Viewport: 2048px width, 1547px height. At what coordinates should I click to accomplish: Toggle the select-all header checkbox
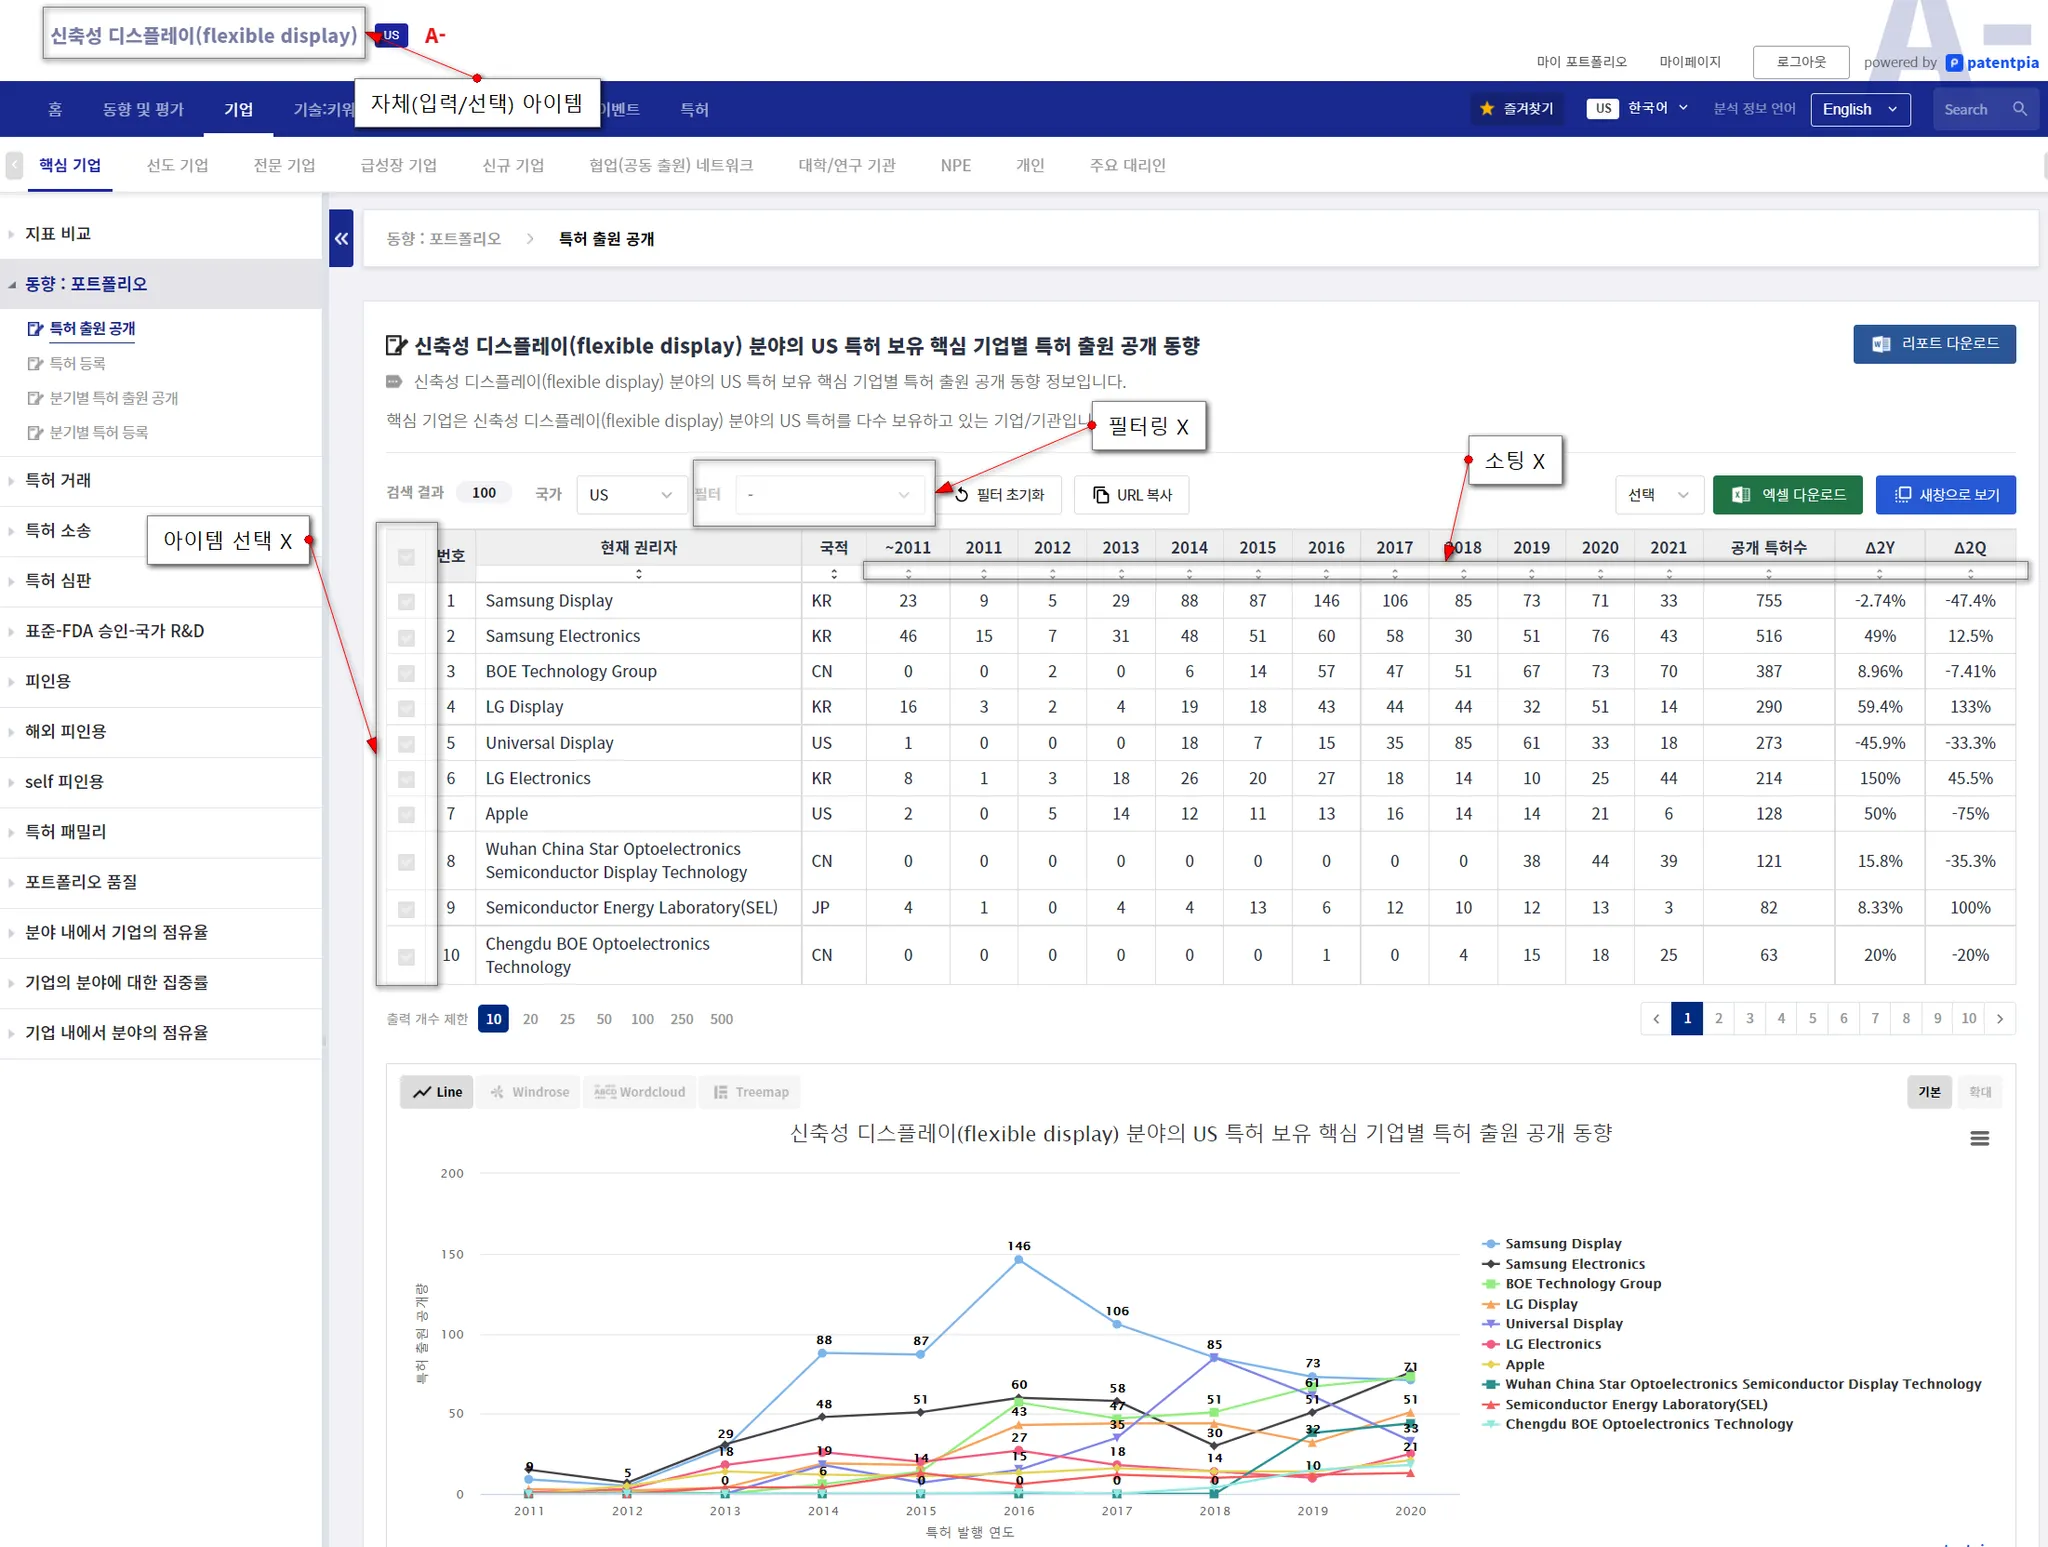pos(406,557)
